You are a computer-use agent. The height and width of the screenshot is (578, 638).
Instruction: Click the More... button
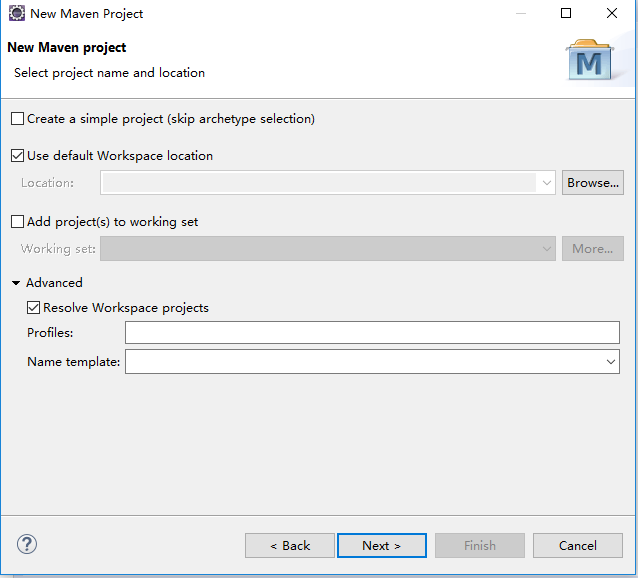pyautogui.click(x=592, y=249)
